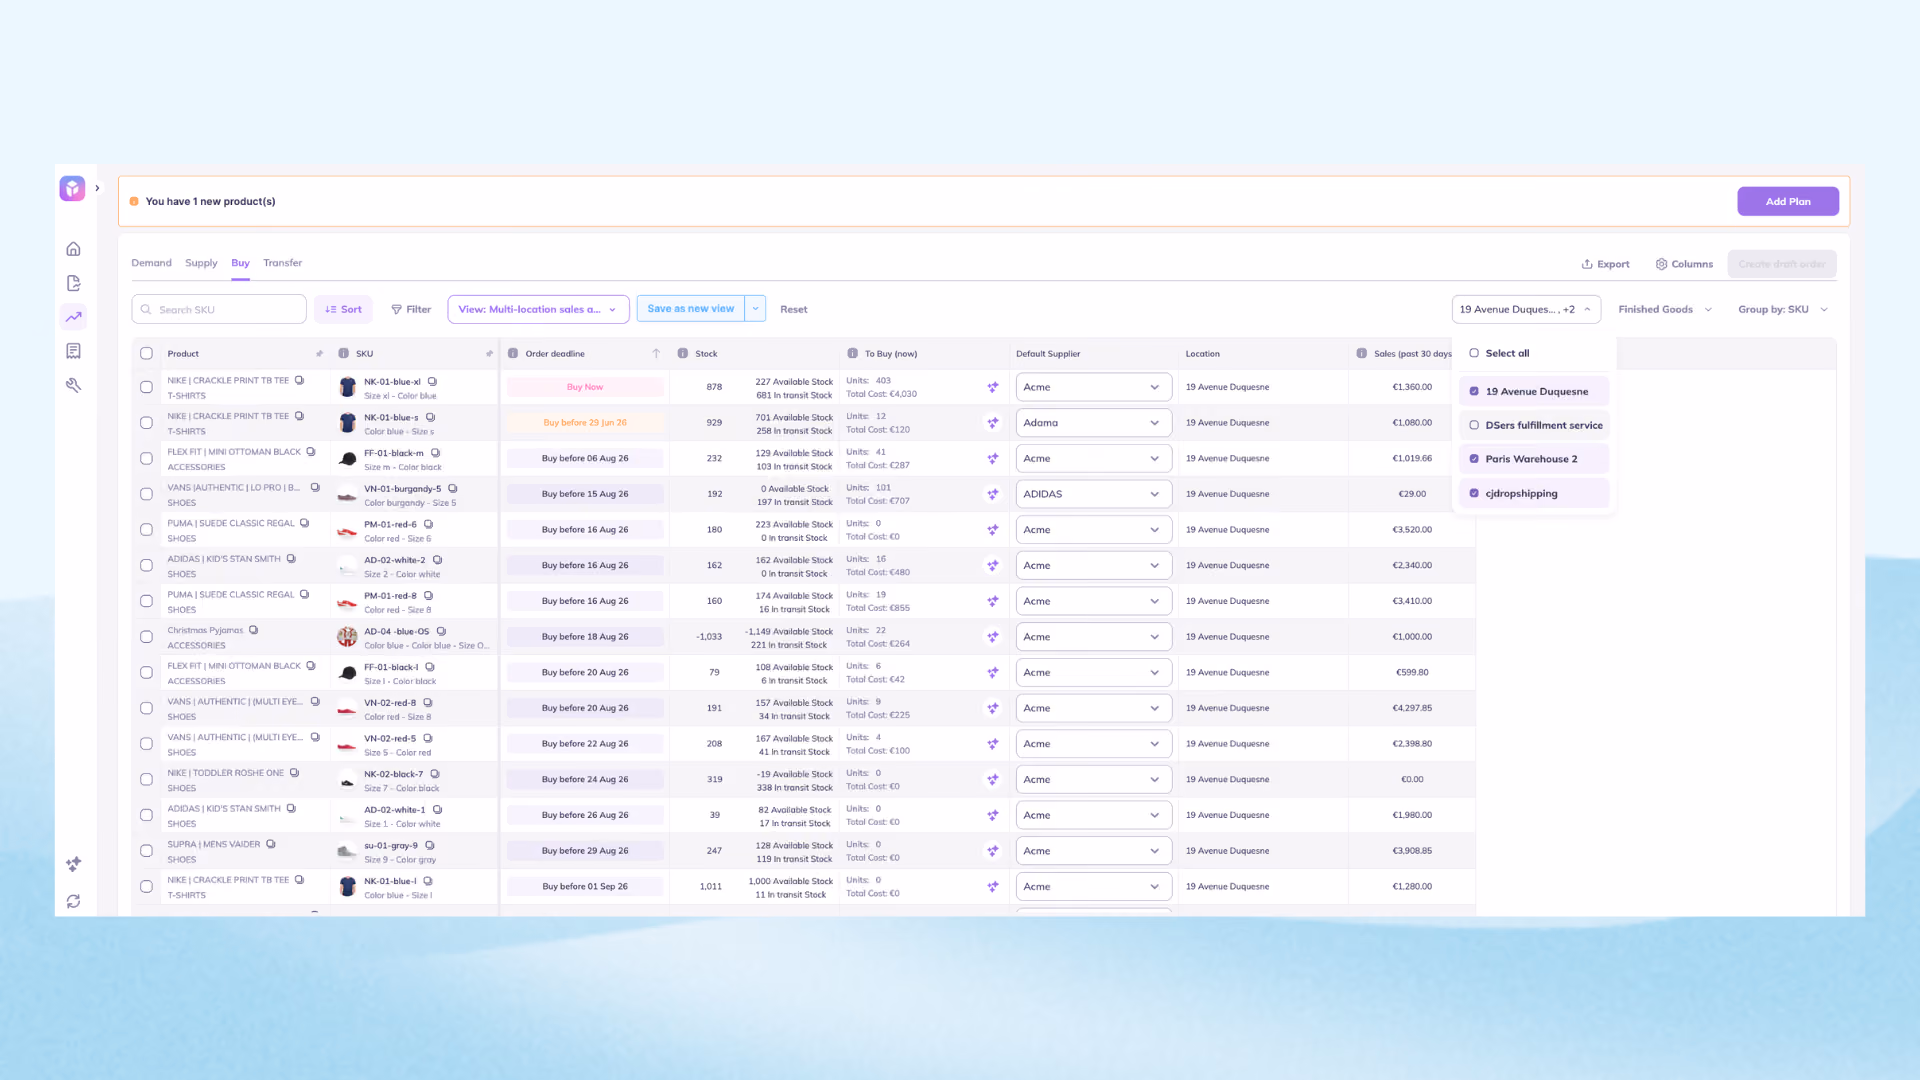Screen dimensions: 1920x1080
Task: Click the trending chart sidebar icon
Action: pyautogui.click(x=73, y=317)
